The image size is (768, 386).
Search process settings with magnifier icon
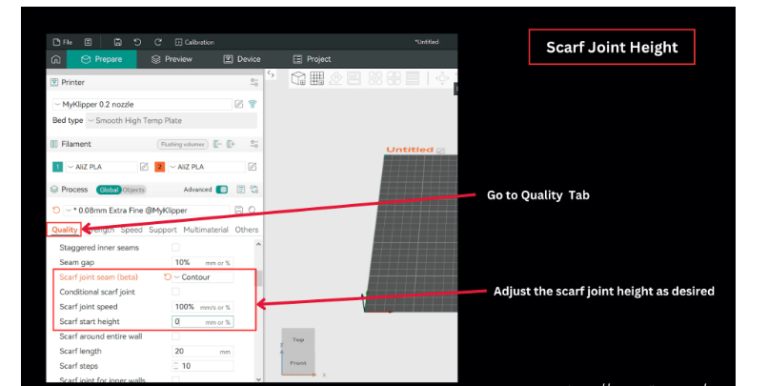tap(252, 210)
